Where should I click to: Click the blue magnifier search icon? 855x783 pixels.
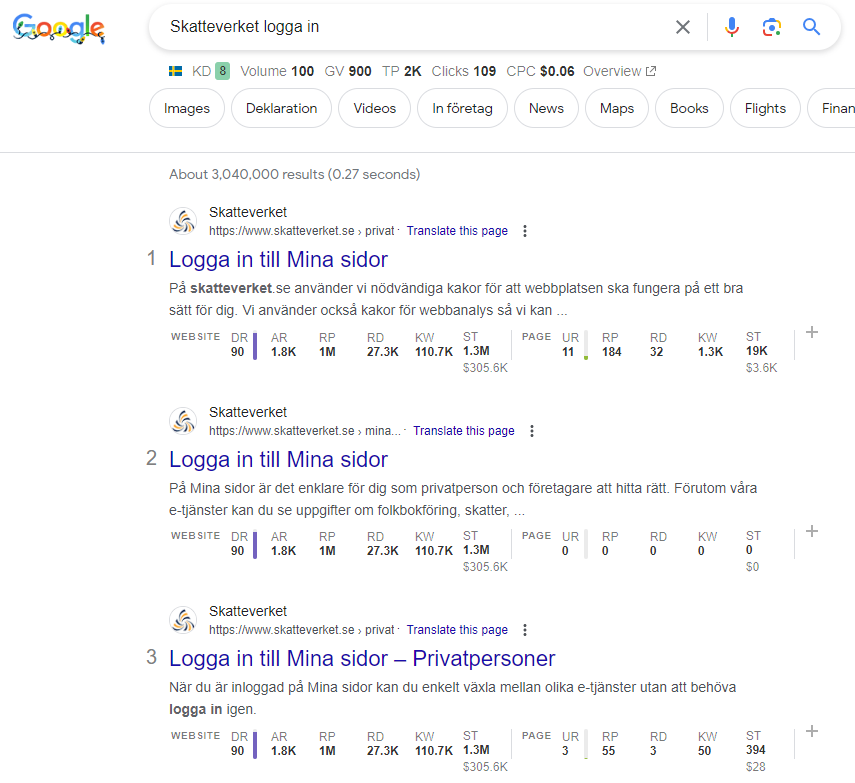click(x=811, y=27)
